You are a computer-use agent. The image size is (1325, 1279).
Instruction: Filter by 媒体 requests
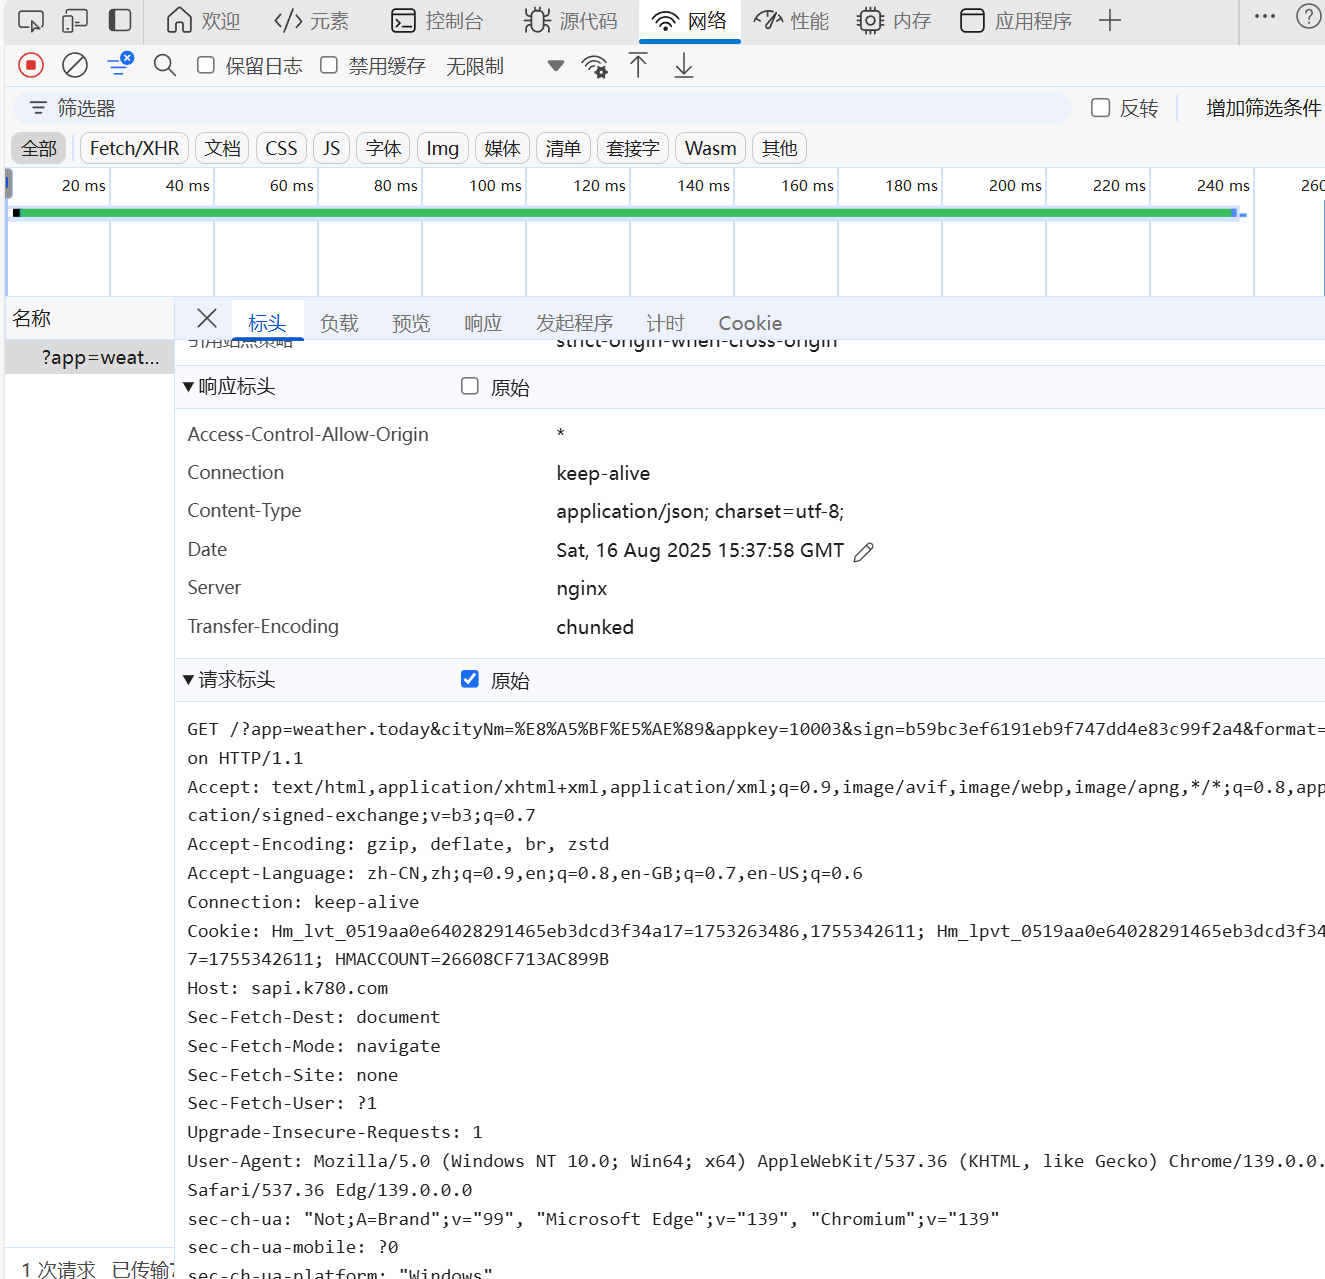coord(502,148)
